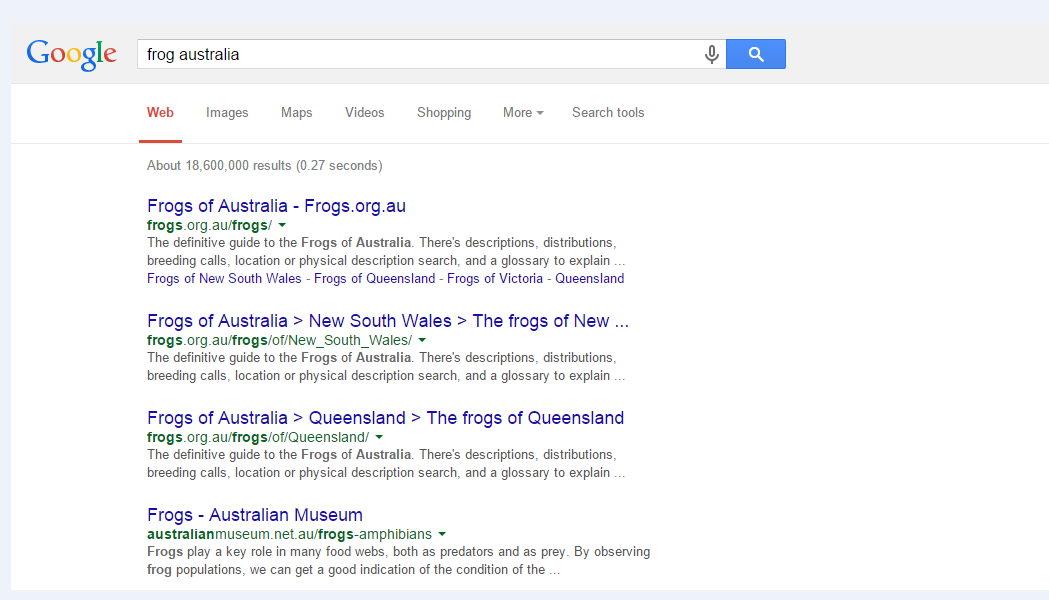Open 'Frogs of Victoria' sitelink
This screenshot has width=1049, height=600.
495,278
